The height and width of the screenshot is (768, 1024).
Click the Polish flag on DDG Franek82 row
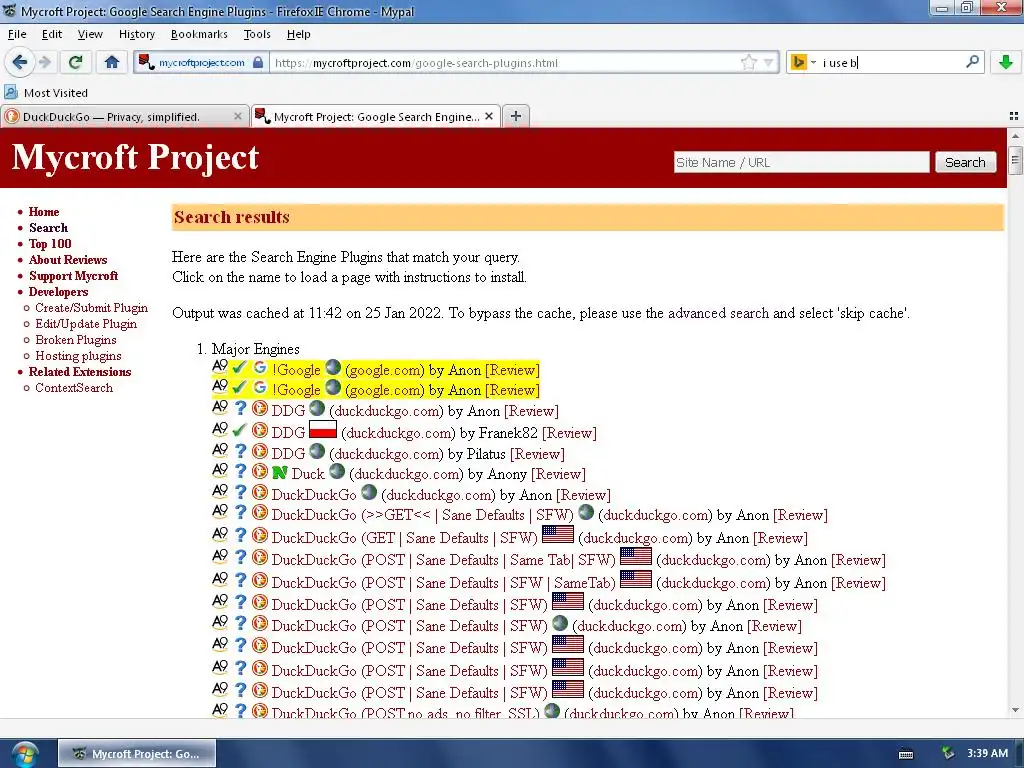pos(323,430)
